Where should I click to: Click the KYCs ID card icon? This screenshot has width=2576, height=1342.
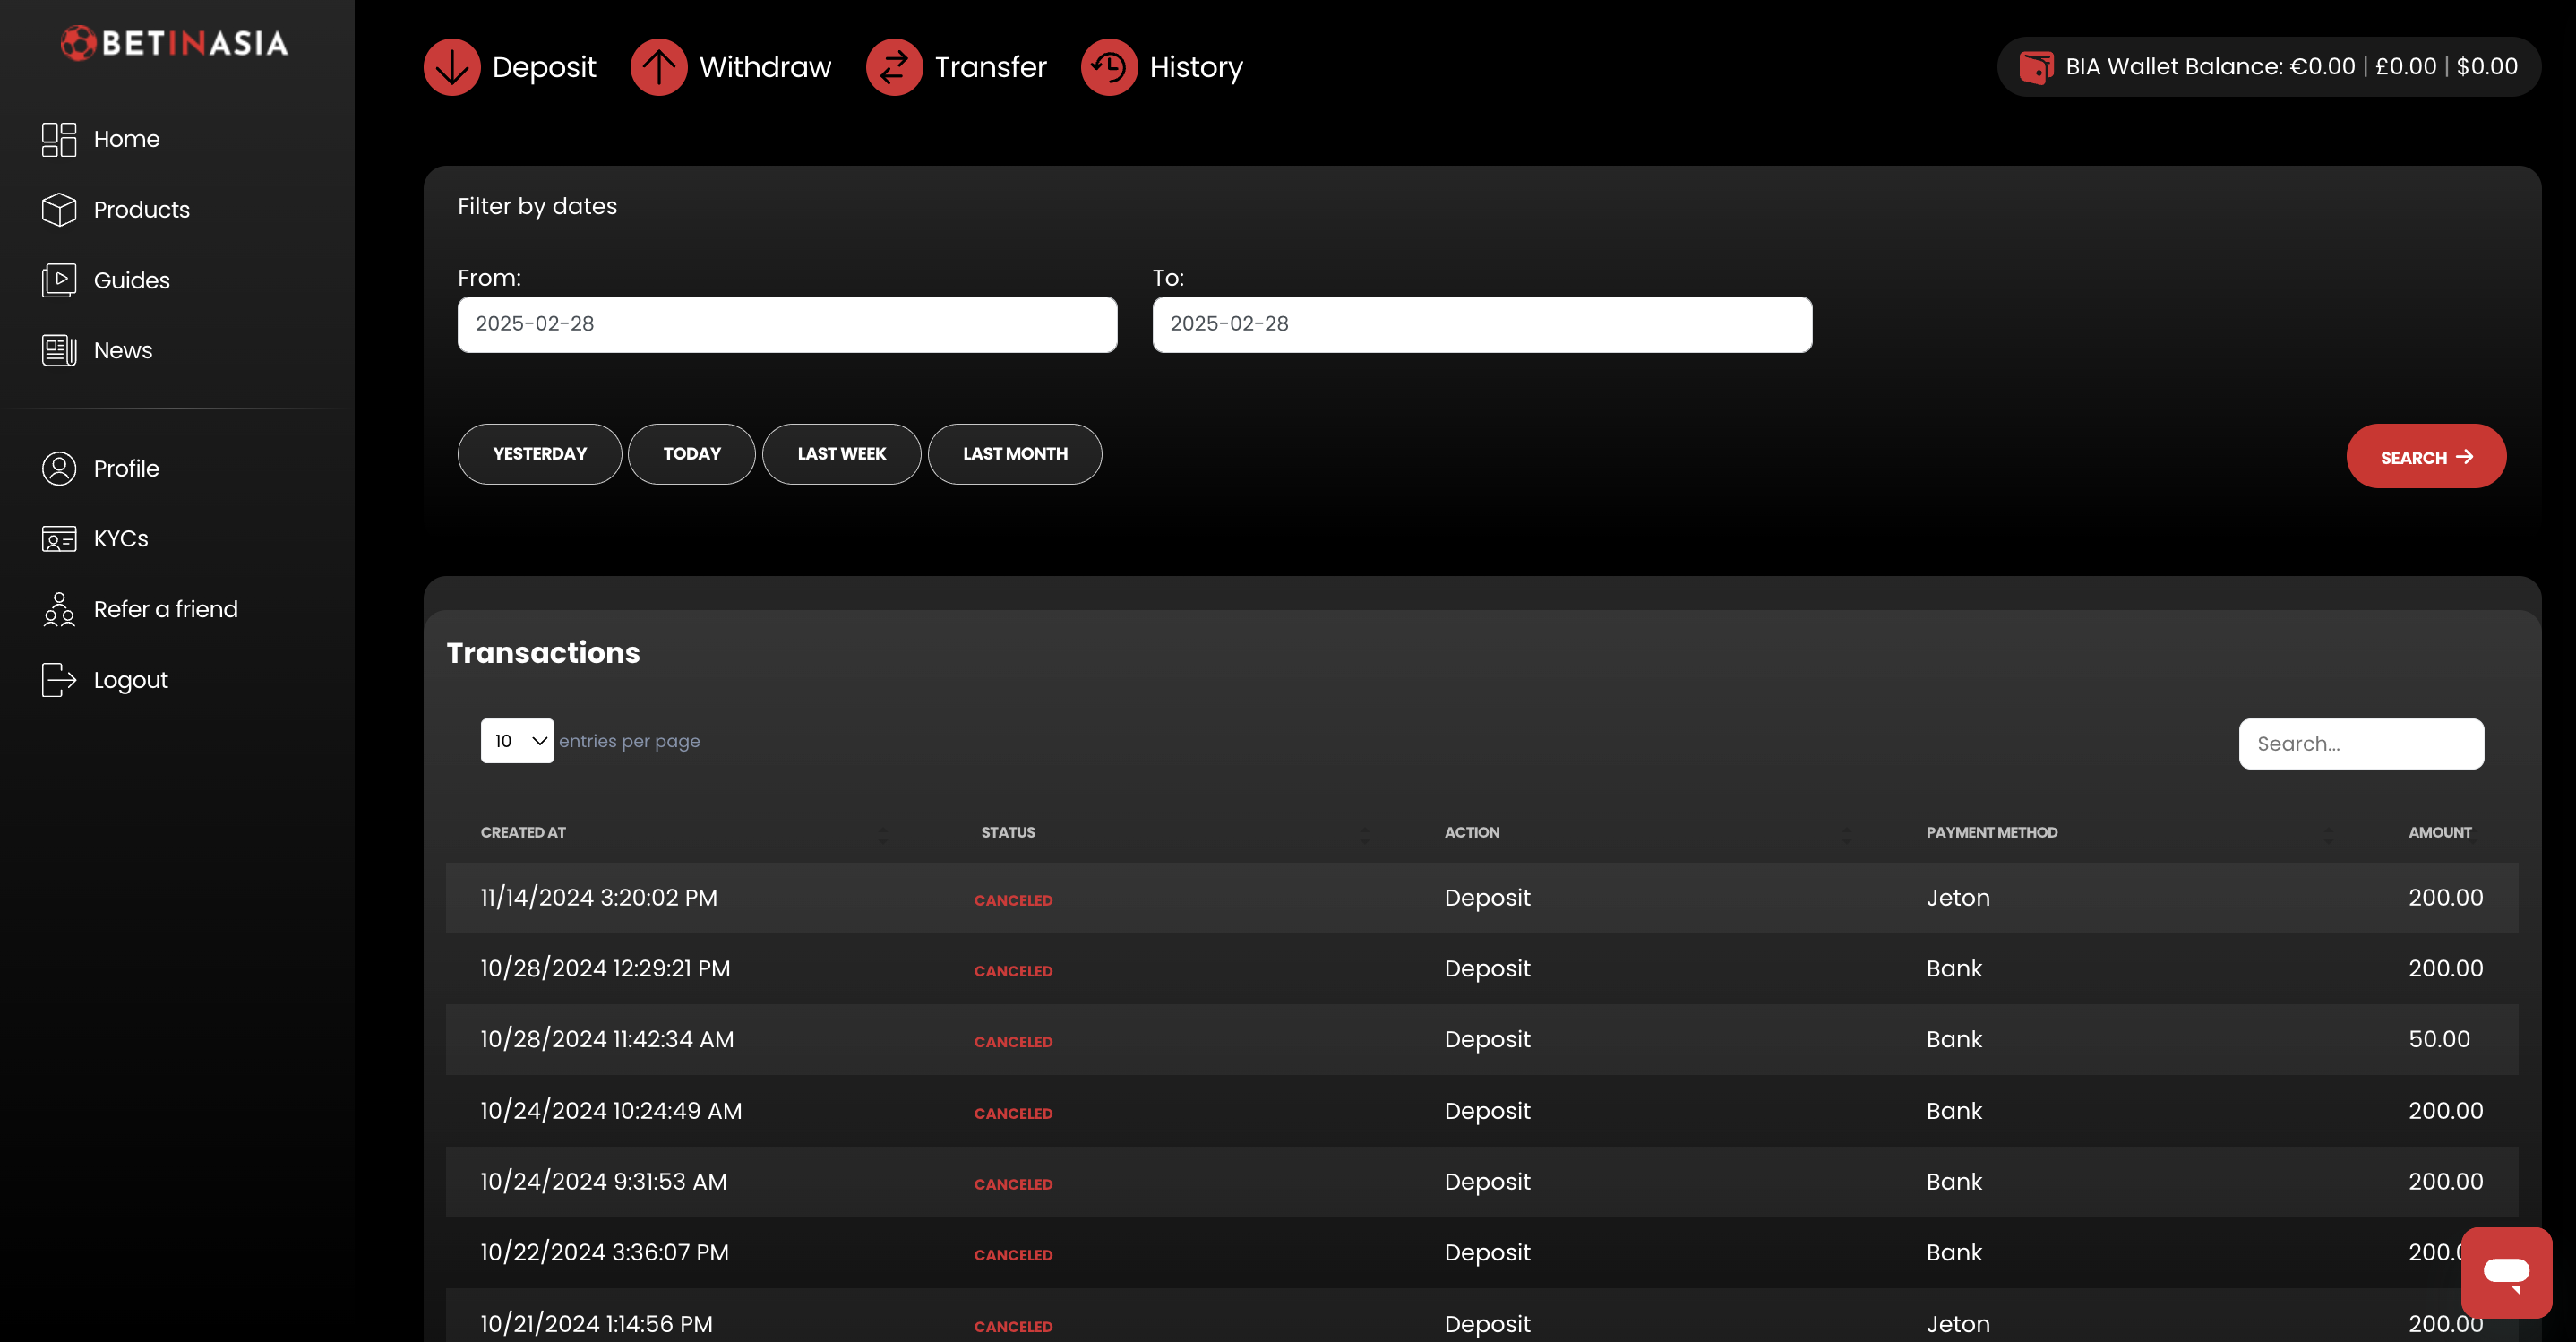pyautogui.click(x=59, y=539)
